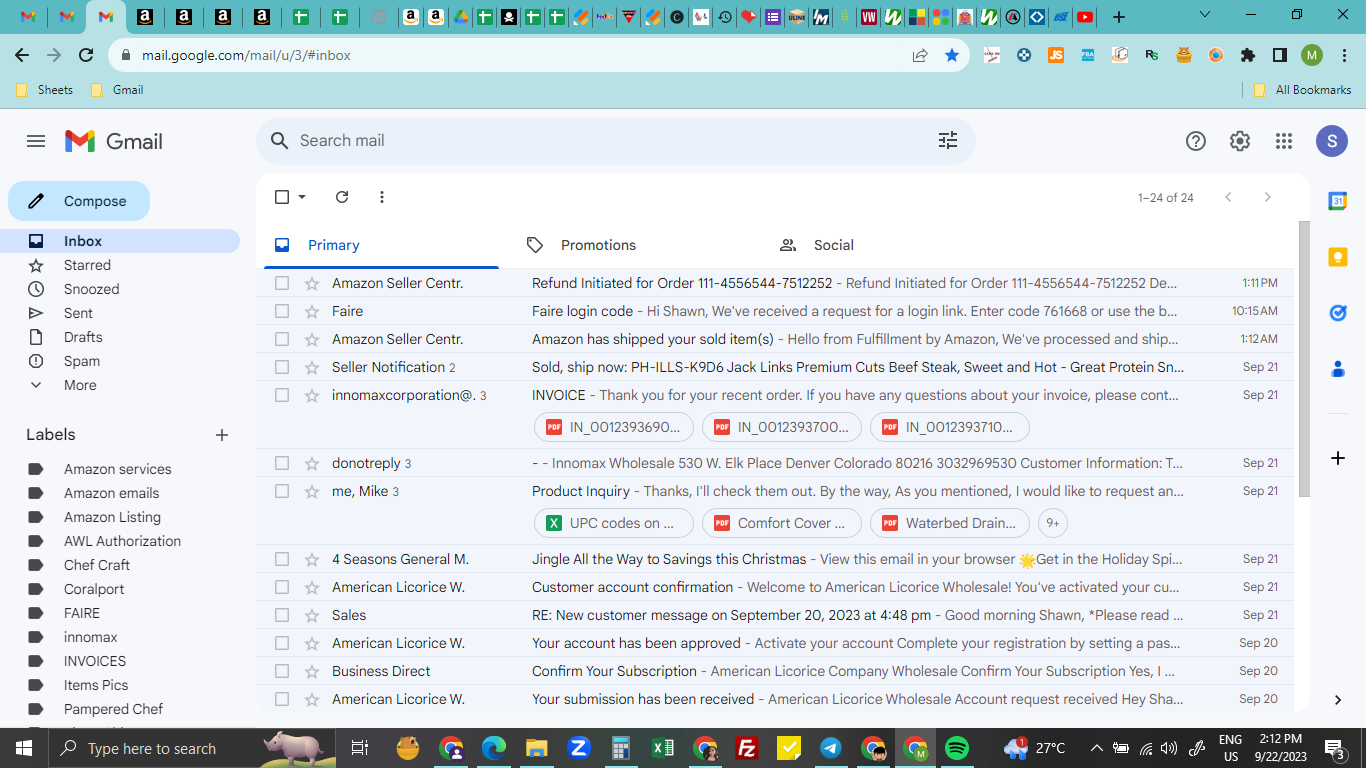The width and height of the screenshot is (1366, 768).
Task: Open Excel from the taskbar
Action: click(x=662, y=748)
